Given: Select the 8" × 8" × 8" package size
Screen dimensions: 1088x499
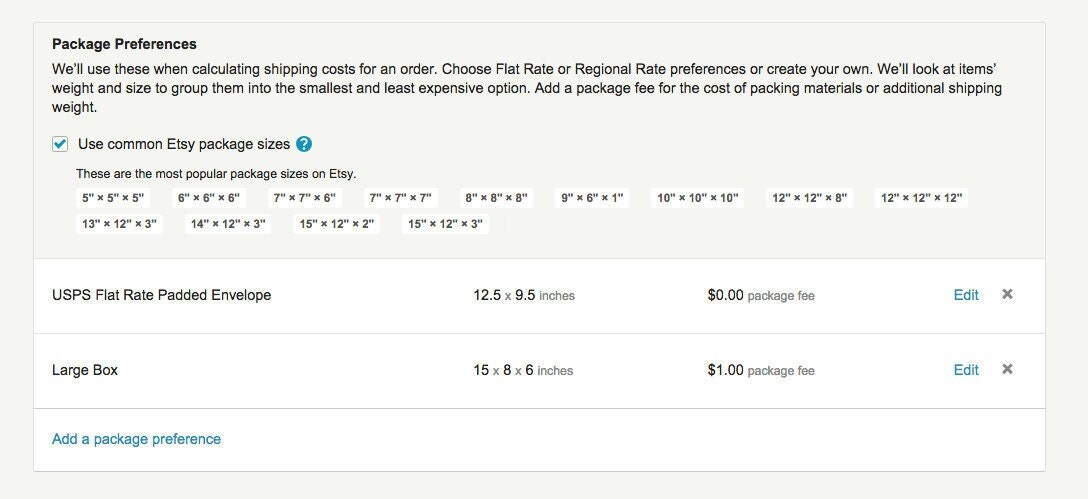Looking at the screenshot, I should (497, 198).
